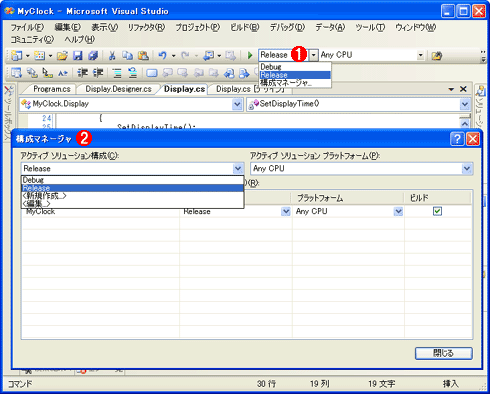The width and height of the screenshot is (490, 394).
Task: Click the Display Parameter Info icon
Action: coord(32,73)
